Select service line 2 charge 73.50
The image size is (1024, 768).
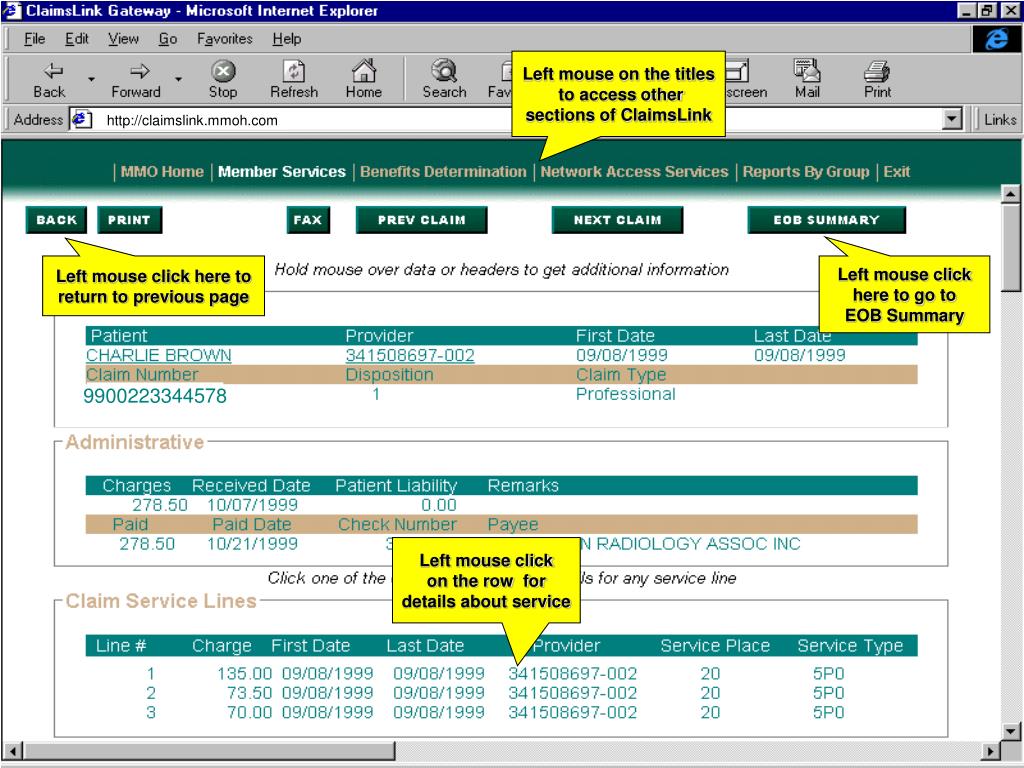pos(249,693)
